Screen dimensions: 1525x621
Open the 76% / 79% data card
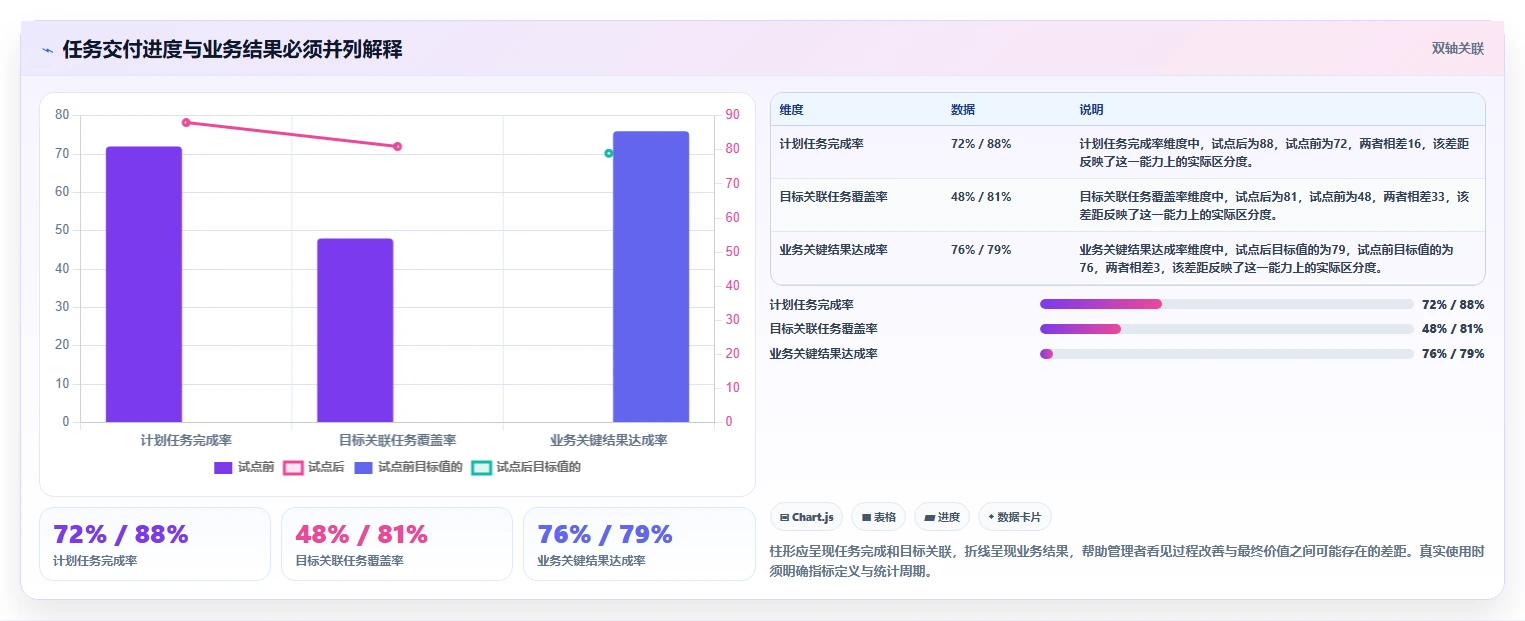click(x=639, y=544)
